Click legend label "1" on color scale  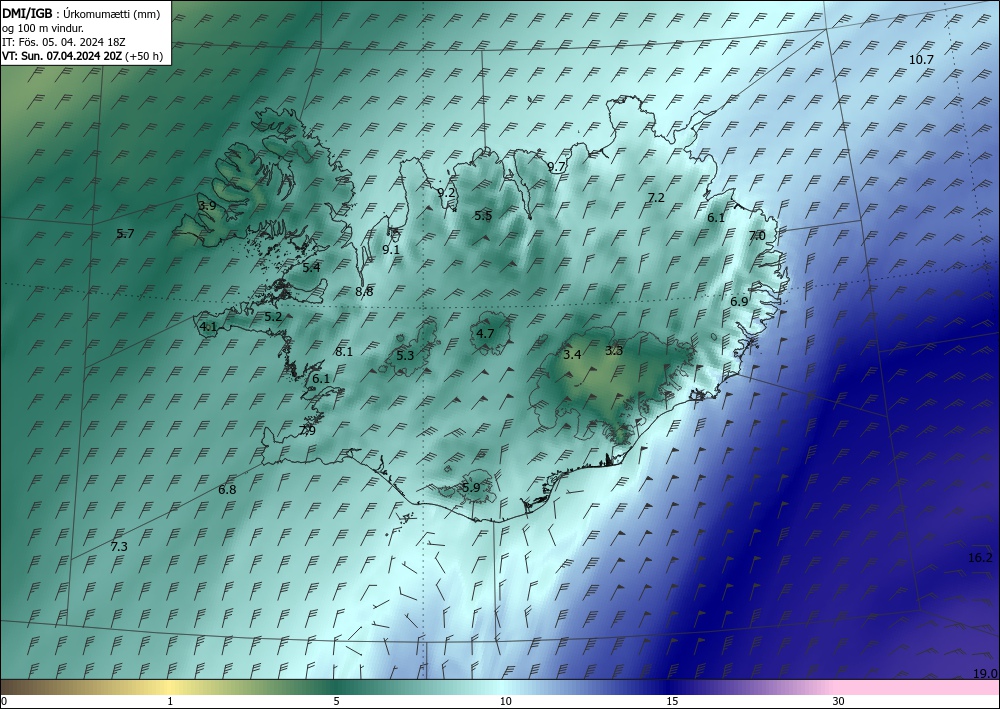(x=170, y=702)
